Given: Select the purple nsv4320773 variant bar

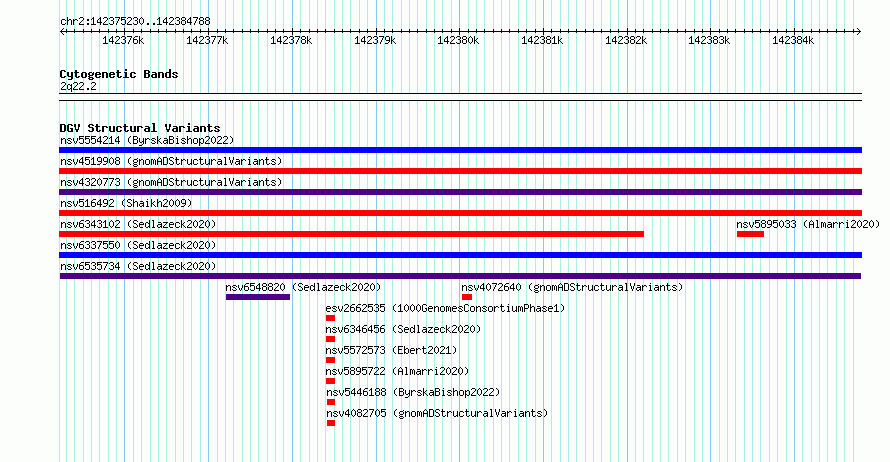Looking at the screenshot, I should 460,192.
